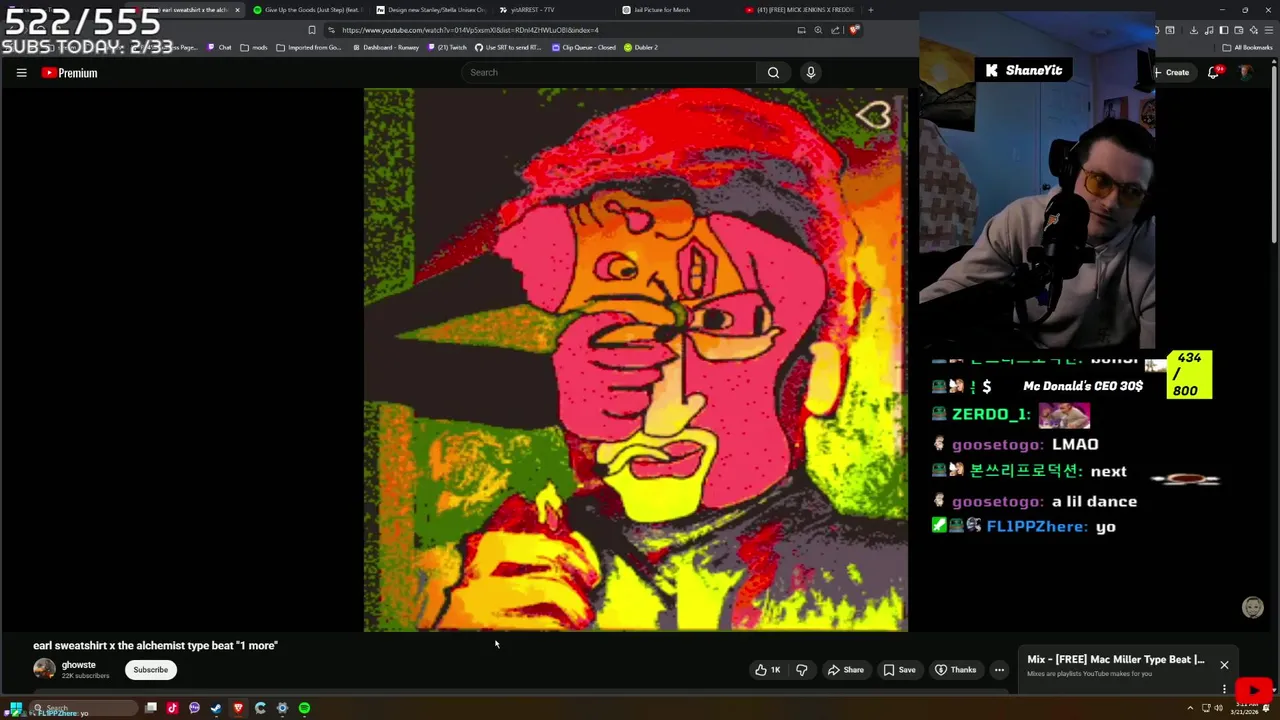
Task: Switch to the Mick Jenkins YouTube tab
Action: point(799,10)
